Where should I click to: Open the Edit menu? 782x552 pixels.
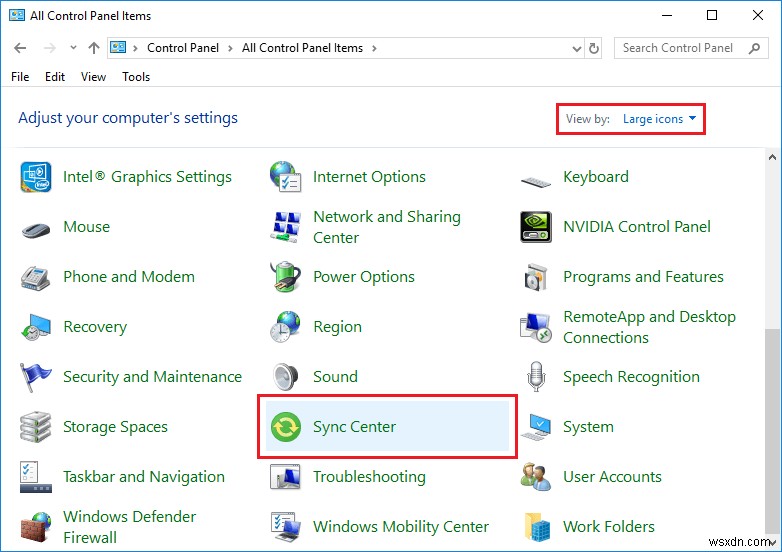(x=55, y=77)
